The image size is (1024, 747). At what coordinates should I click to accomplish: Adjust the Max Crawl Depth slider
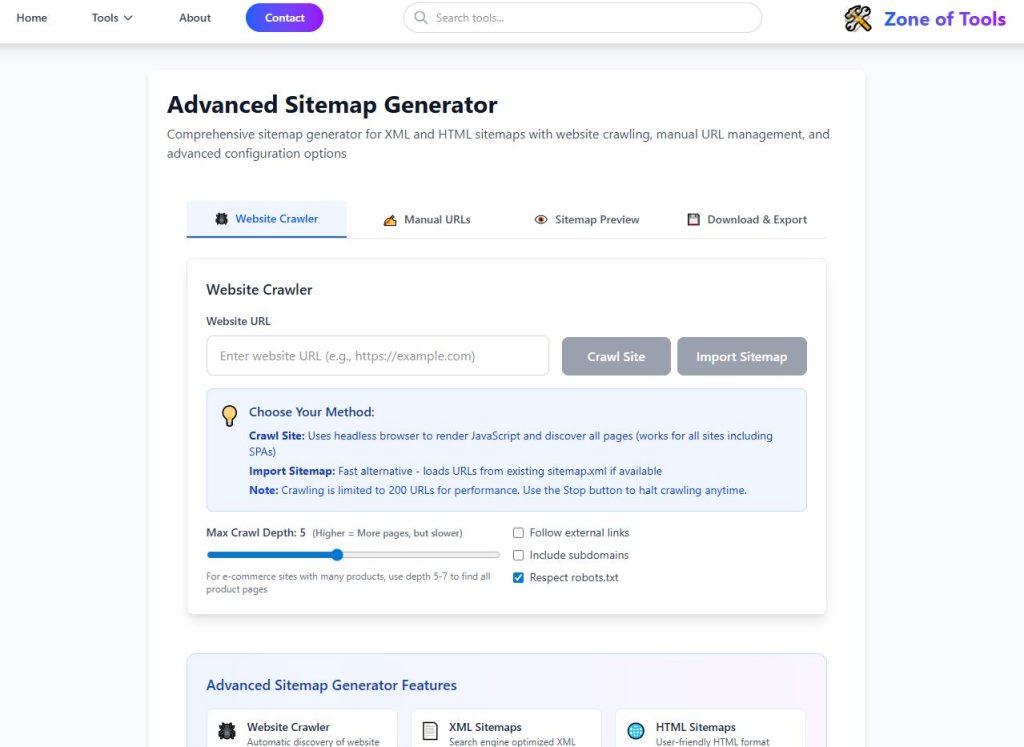336,554
